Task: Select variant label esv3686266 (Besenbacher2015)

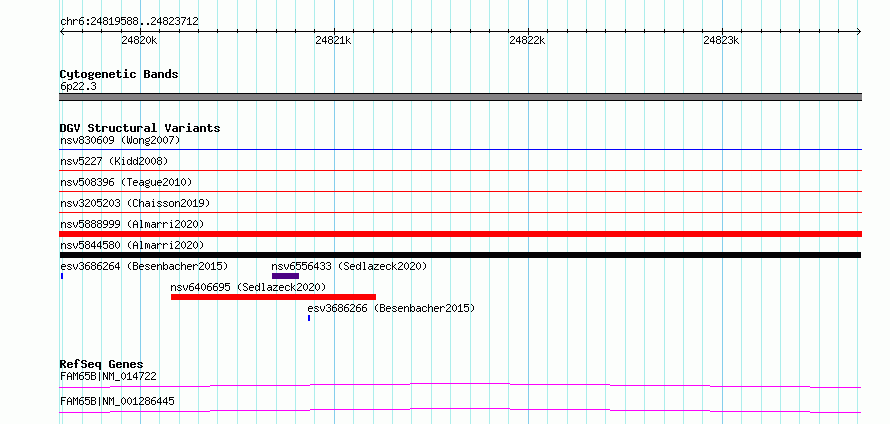Action: [x=391, y=308]
